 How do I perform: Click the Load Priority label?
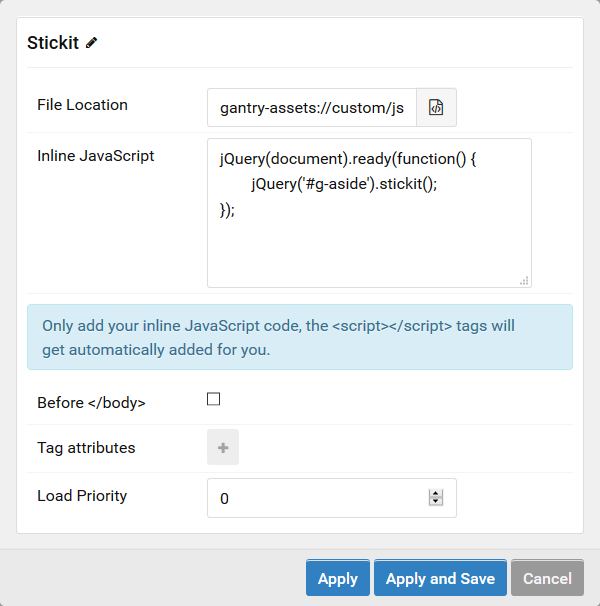pyautogui.click(x=82, y=496)
